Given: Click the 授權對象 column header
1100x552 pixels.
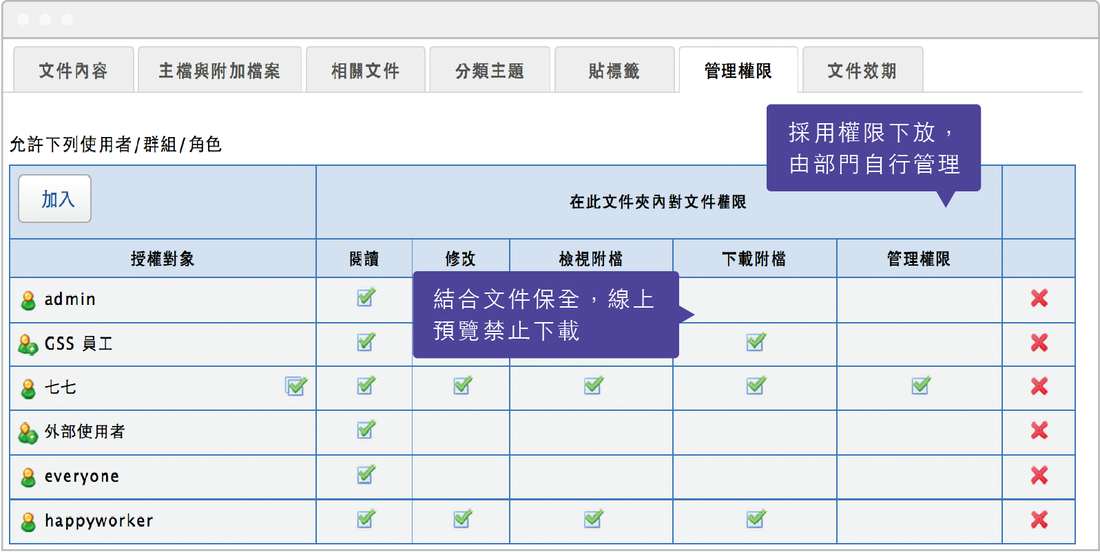Looking at the screenshot, I should (163, 259).
